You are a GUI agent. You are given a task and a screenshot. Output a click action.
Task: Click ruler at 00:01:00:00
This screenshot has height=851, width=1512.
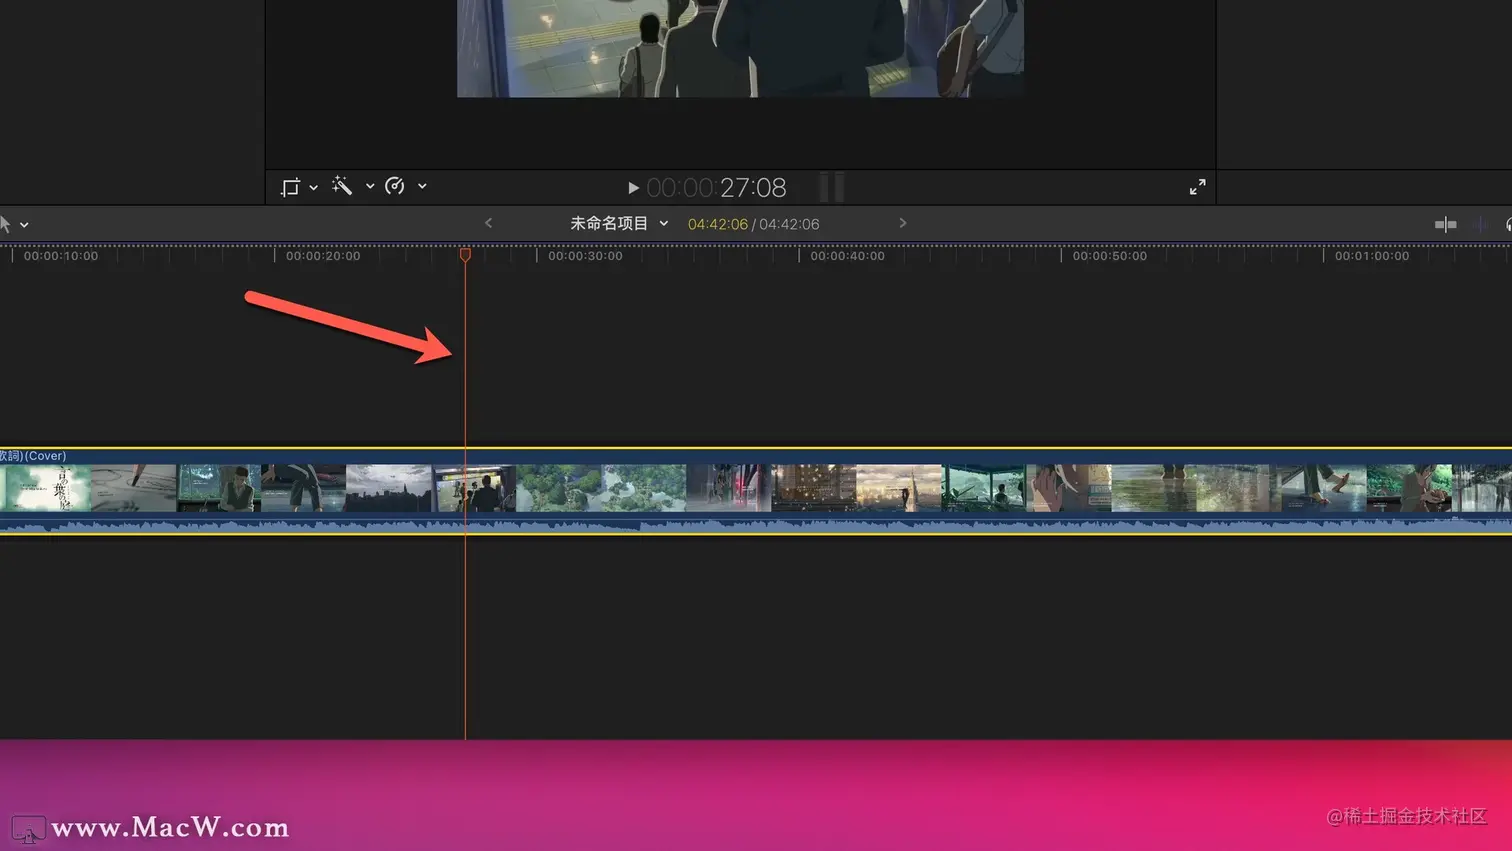pyautogui.click(x=1371, y=256)
